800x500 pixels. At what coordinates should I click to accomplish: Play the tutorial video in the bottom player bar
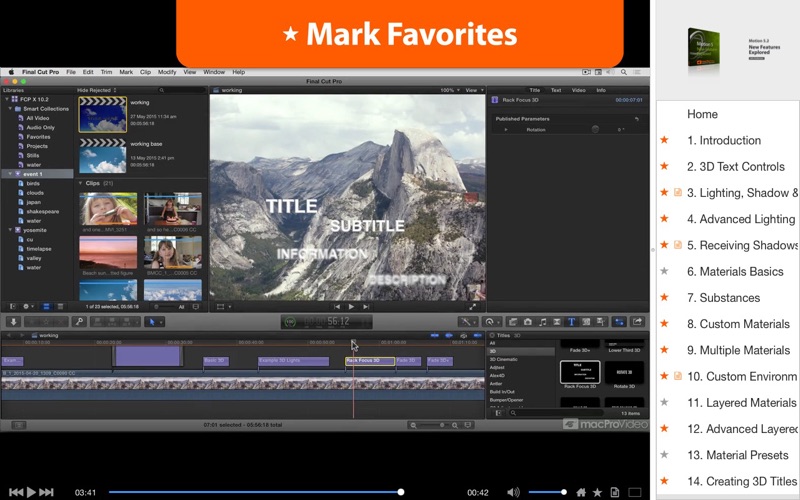click(x=31, y=492)
